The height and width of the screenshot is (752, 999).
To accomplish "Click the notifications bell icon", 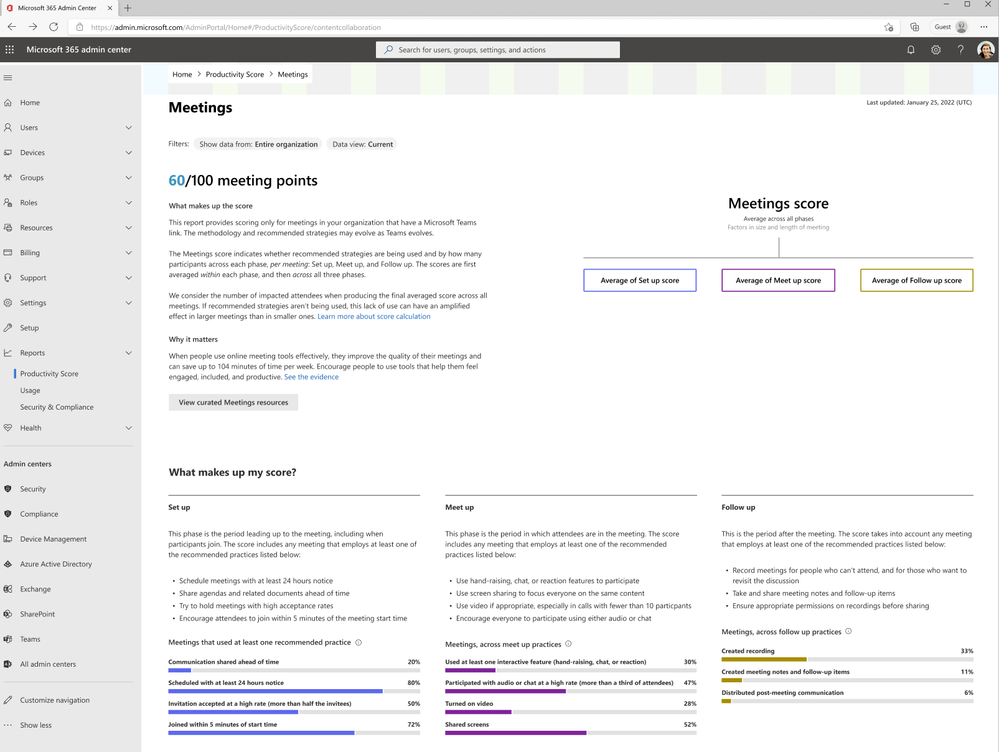I will 910,50.
